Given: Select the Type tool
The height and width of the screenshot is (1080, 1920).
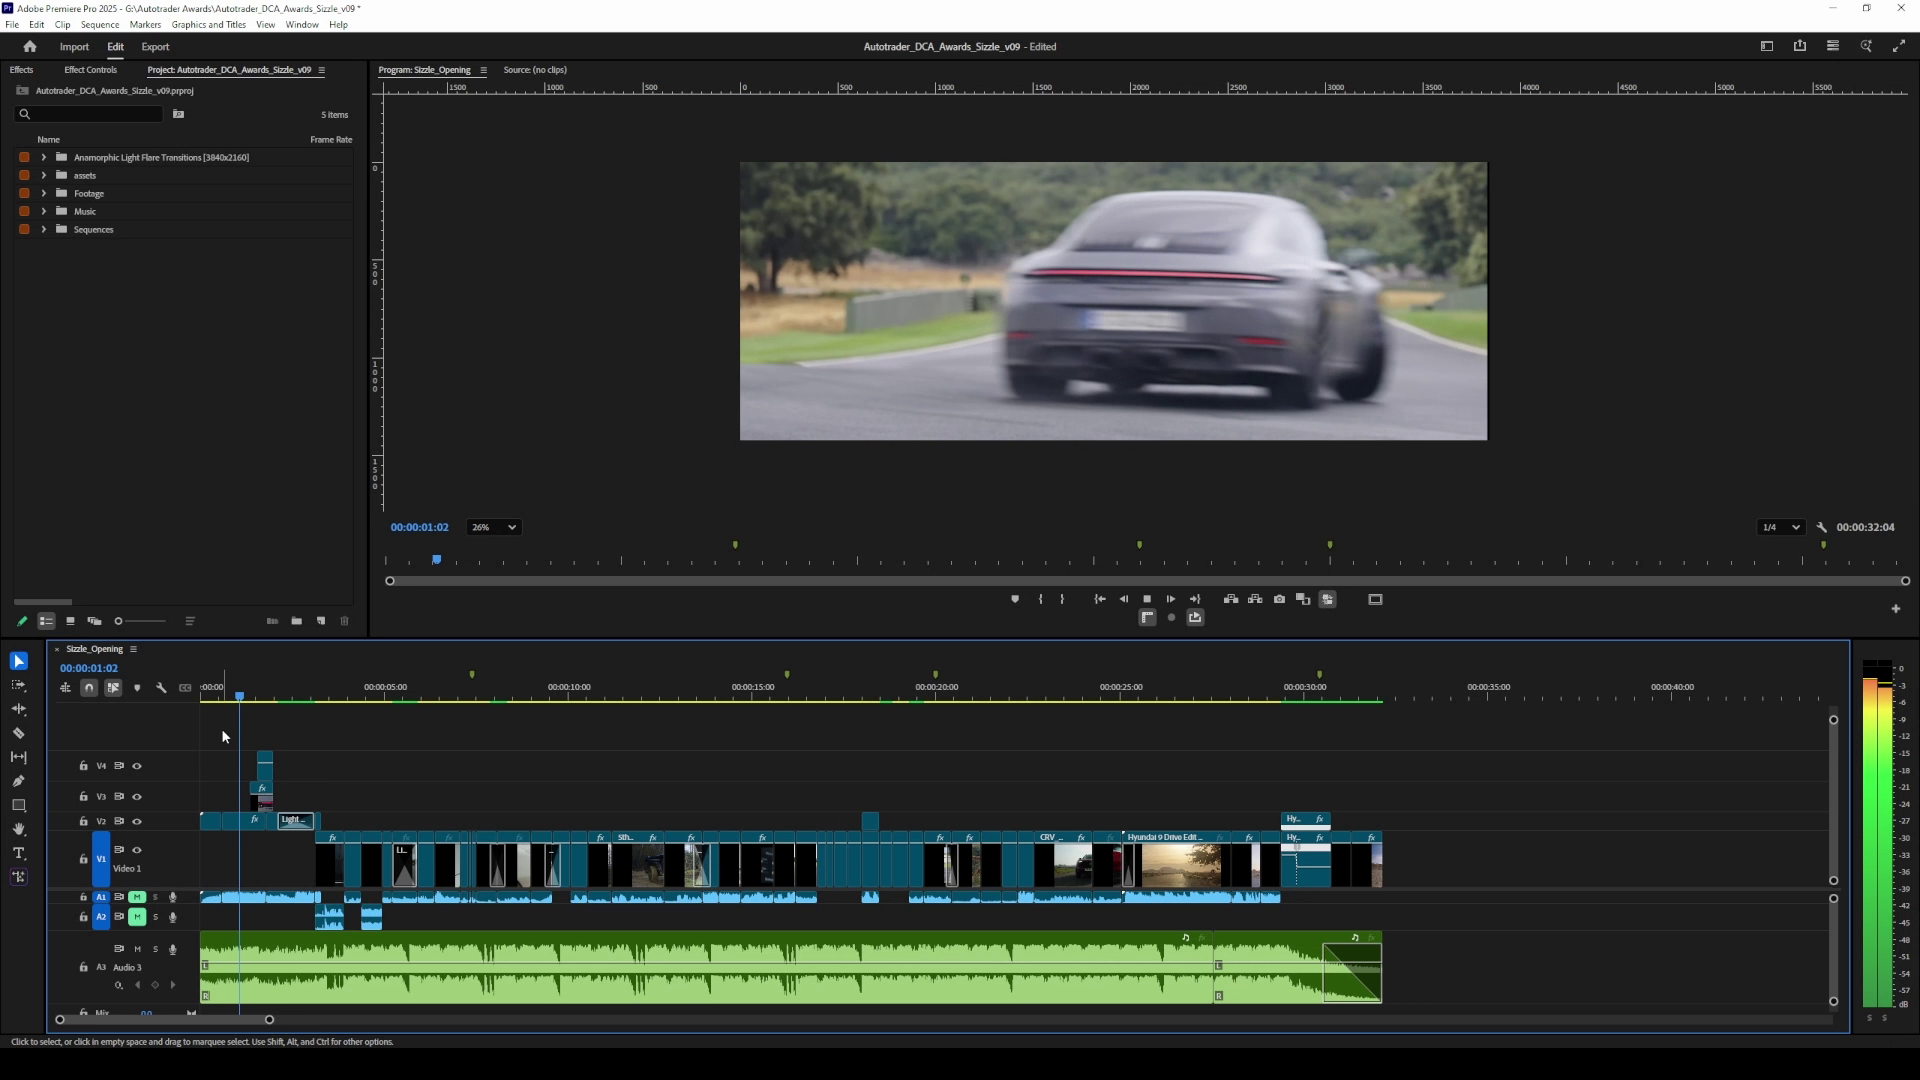Looking at the screenshot, I should coord(19,853).
